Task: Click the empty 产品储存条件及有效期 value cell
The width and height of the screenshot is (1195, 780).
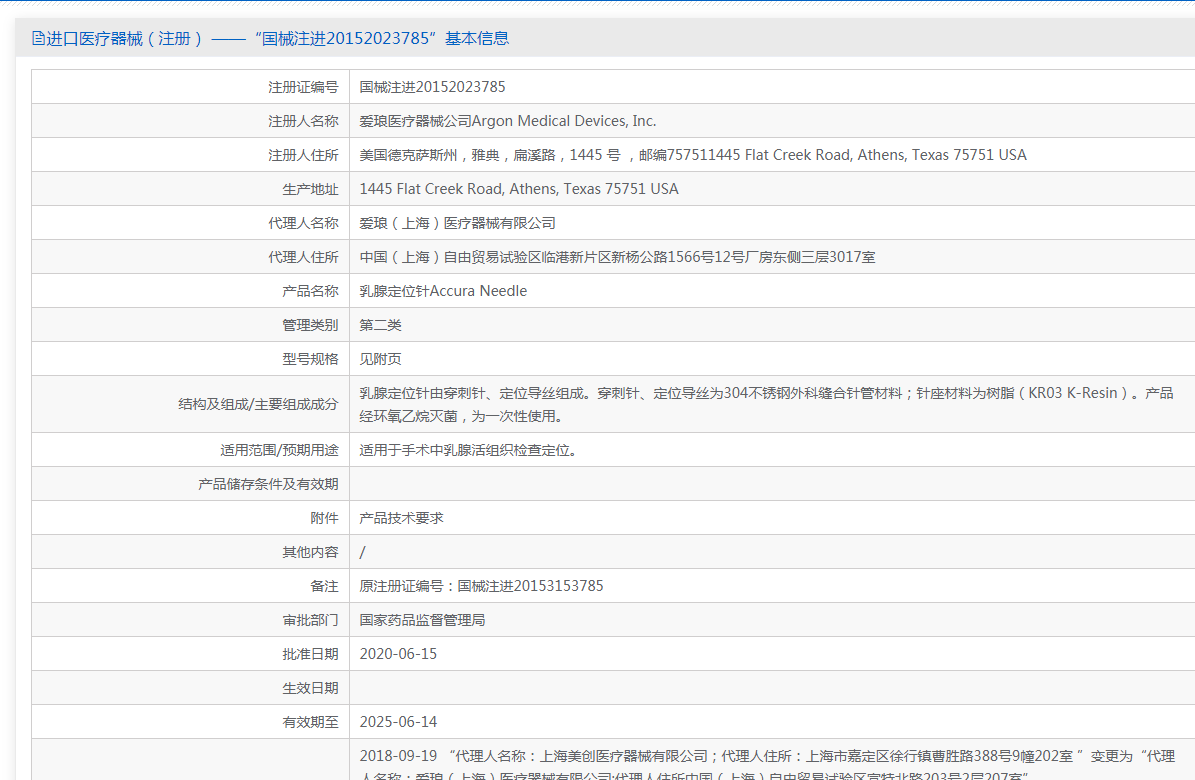Action: pos(770,484)
